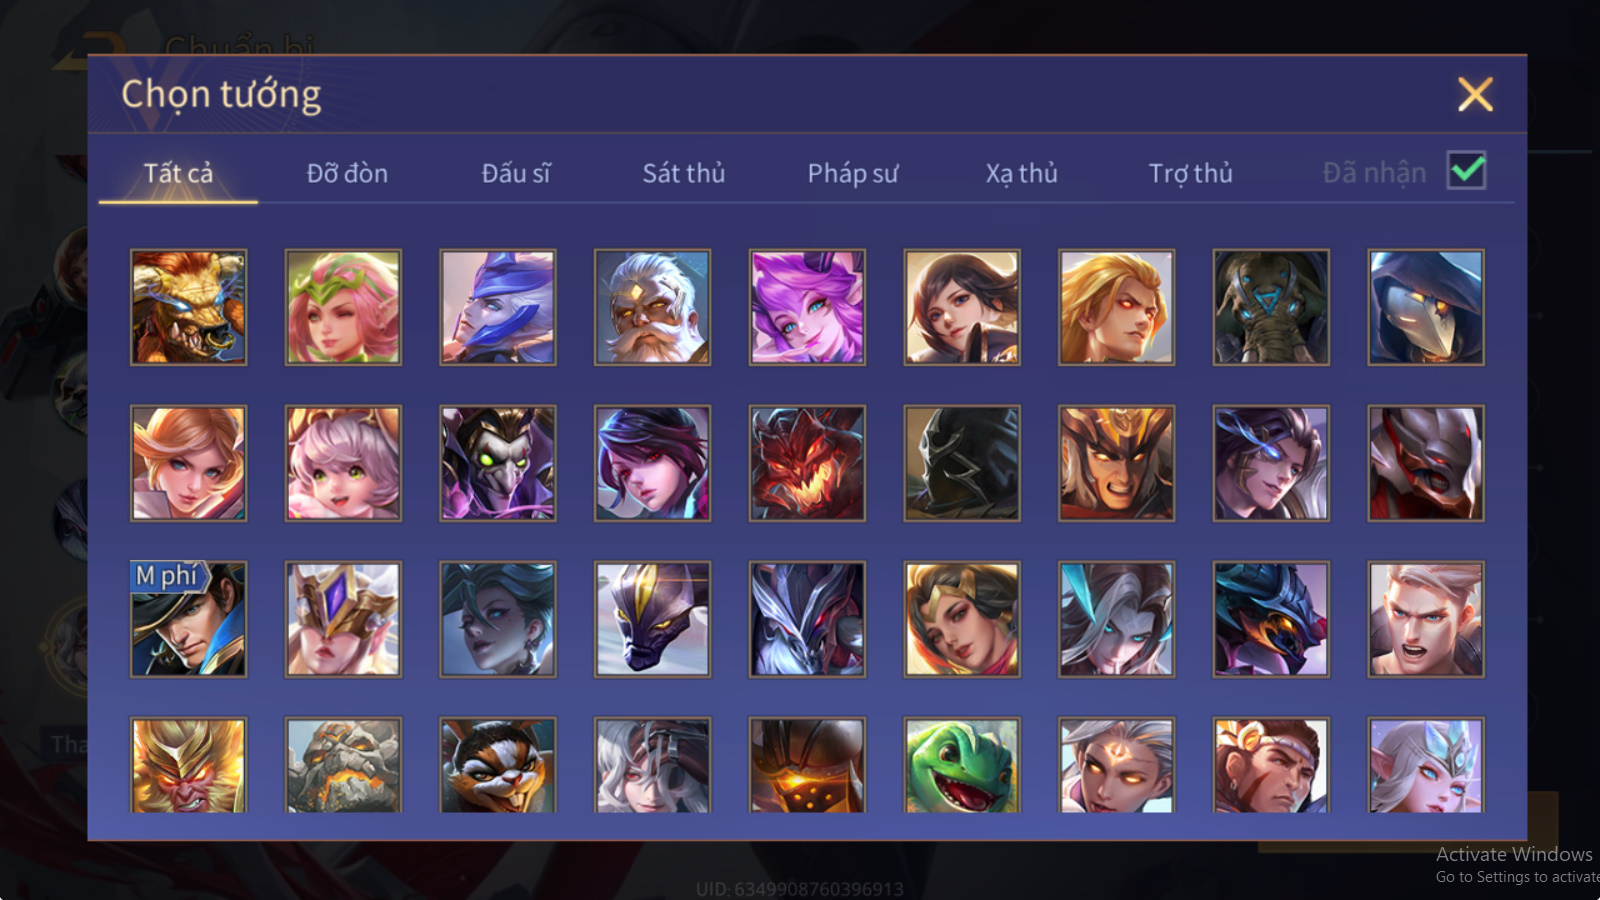Show the 'Pháp sư' hero category
Screen dimensions: 1600x900
coord(853,173)
